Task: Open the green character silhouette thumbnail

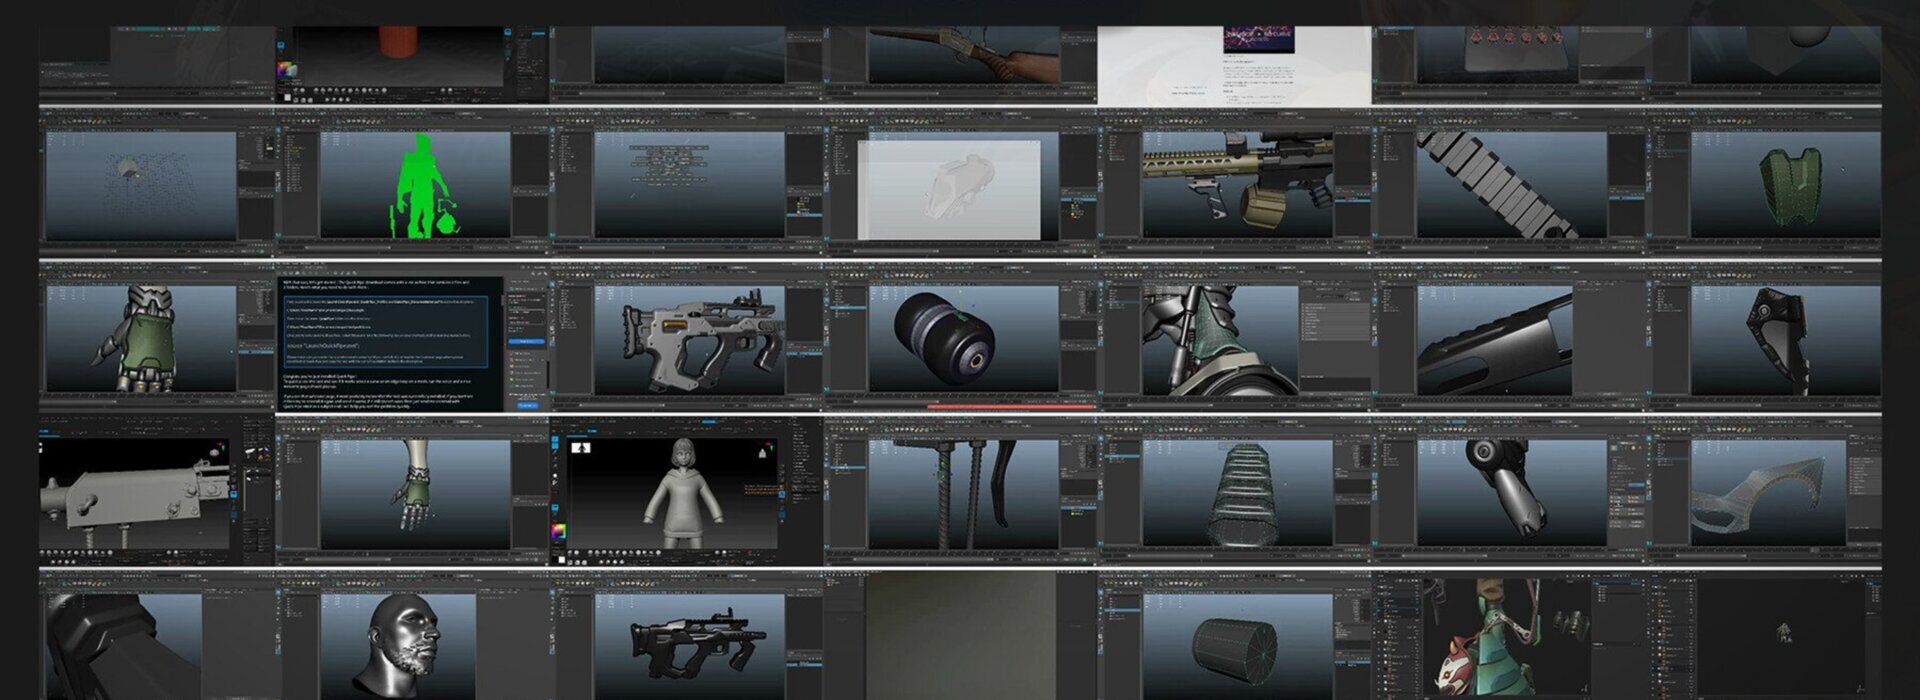Action: [x=414, y=186]
